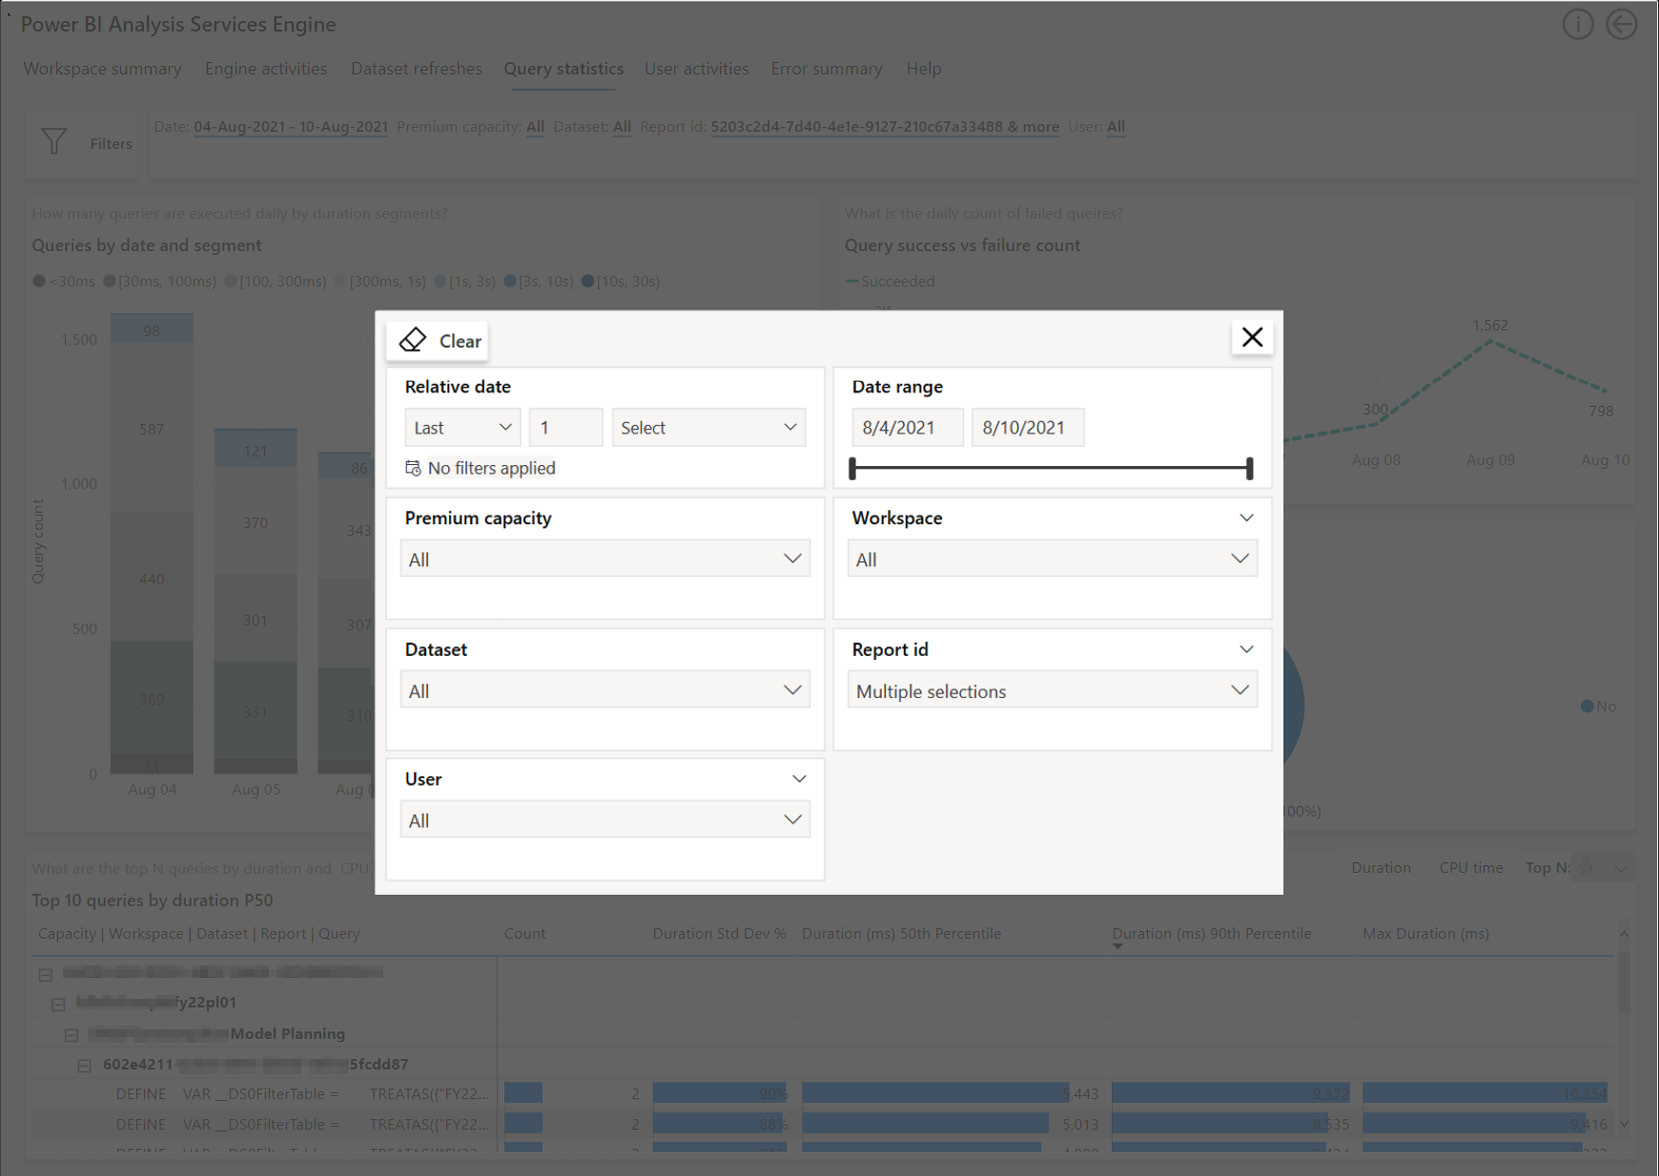Viewport: 1659px width, 1176px height.
Task: Click the back arrow in the top corner
Action: (x=1621, y=24)
